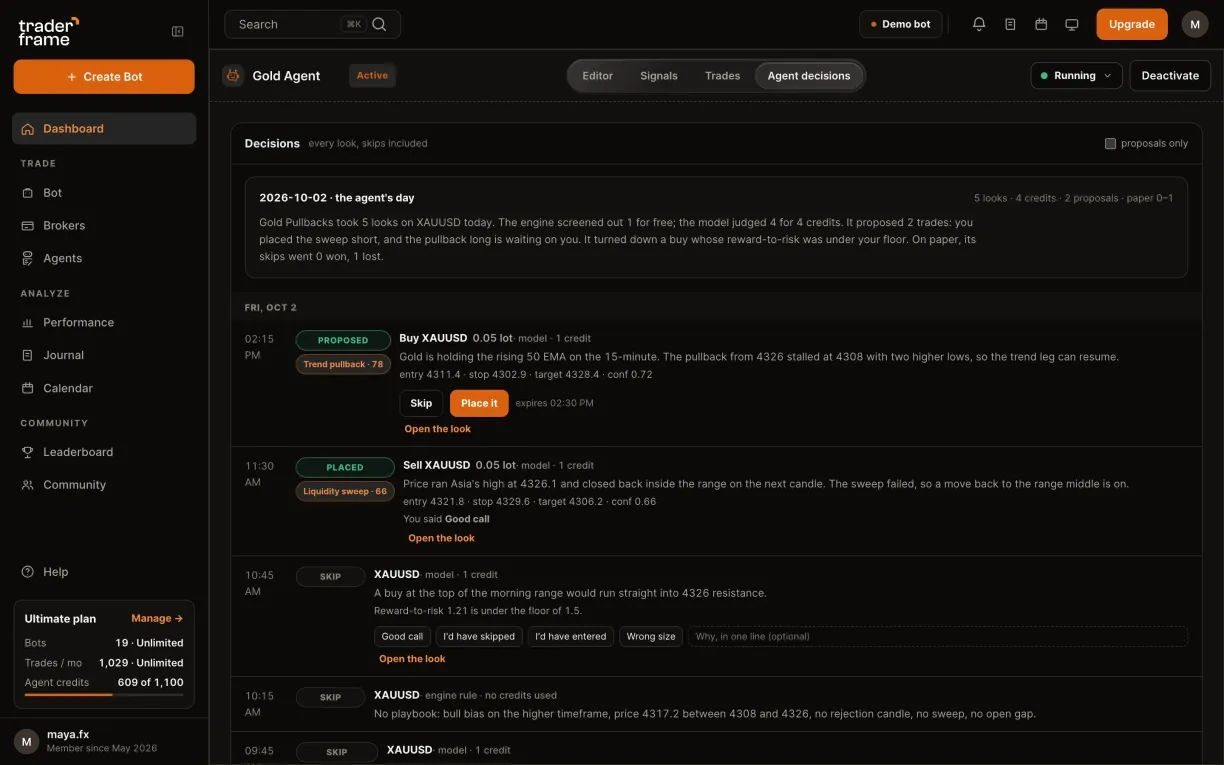This screenshot has height=765, width=1224.
Task: Click the Community people icon
Action: [x=28, y=484]
